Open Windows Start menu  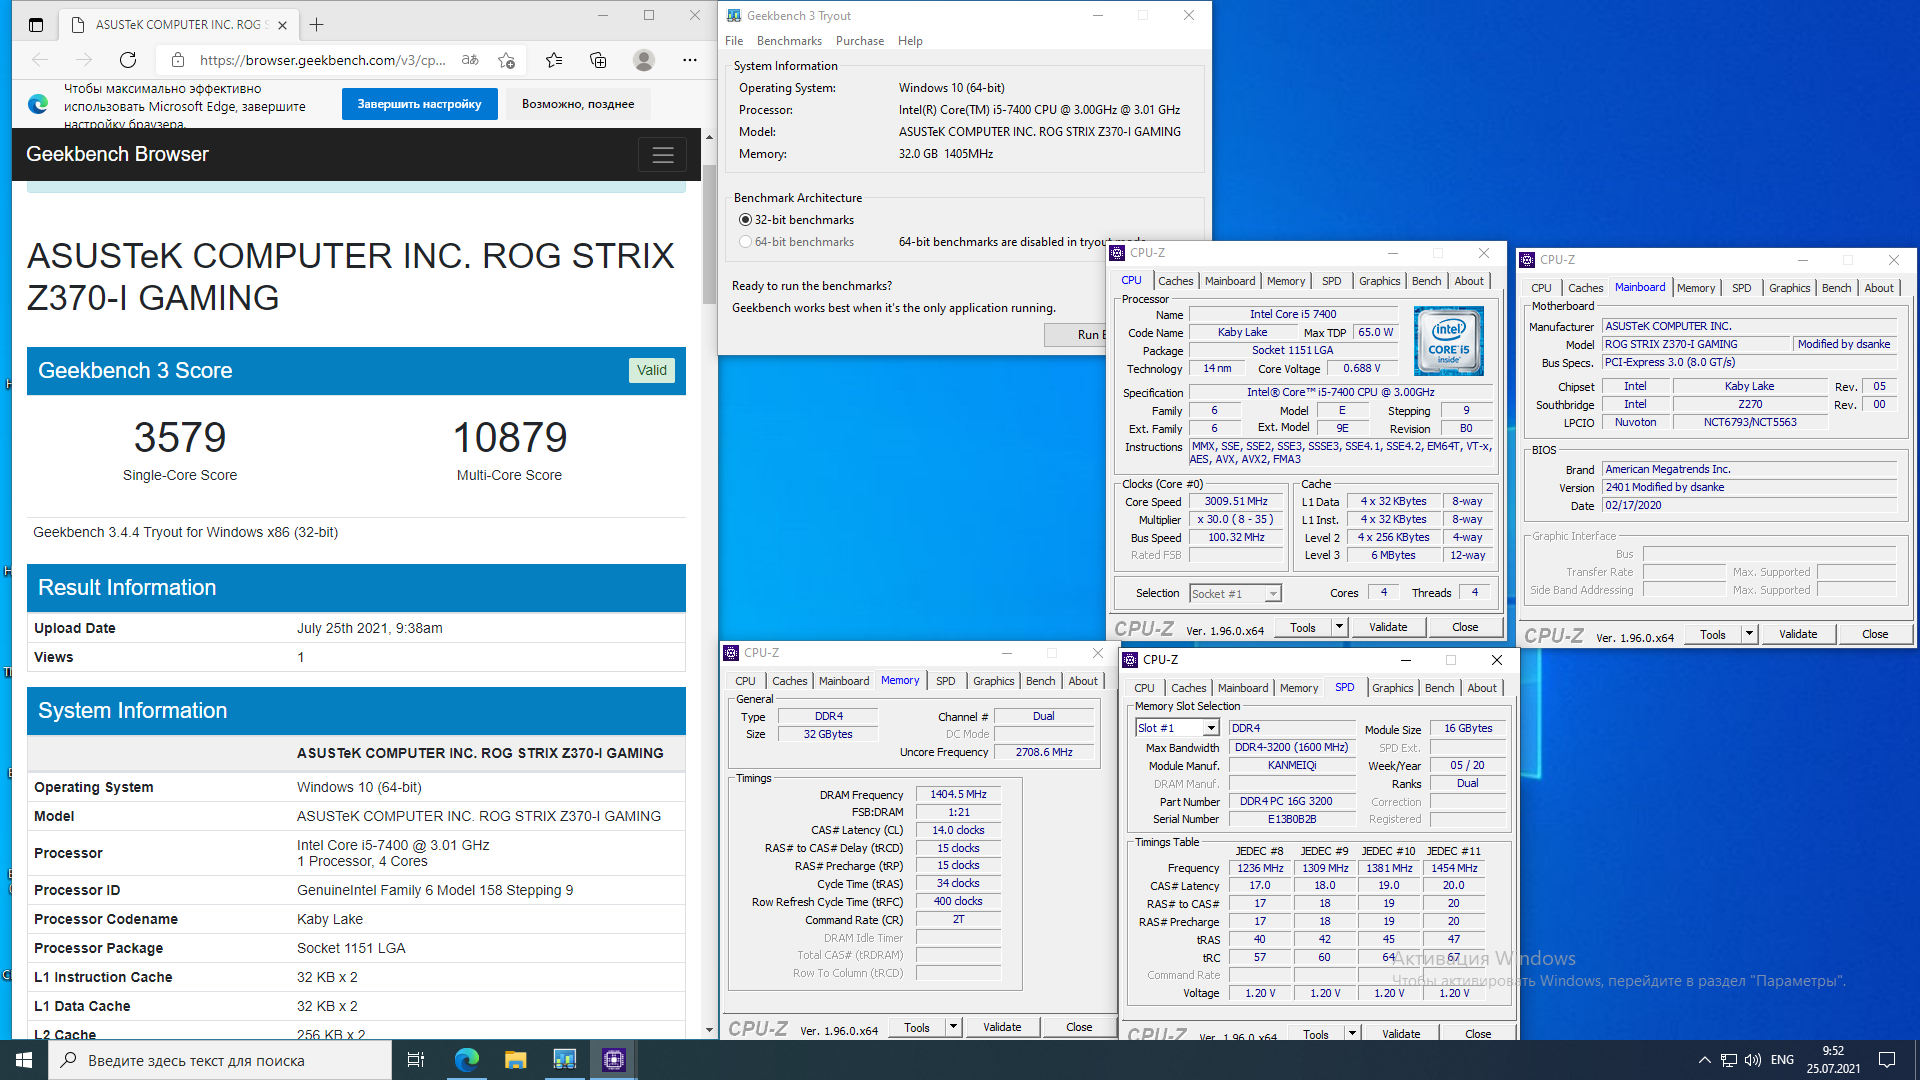24,1060
